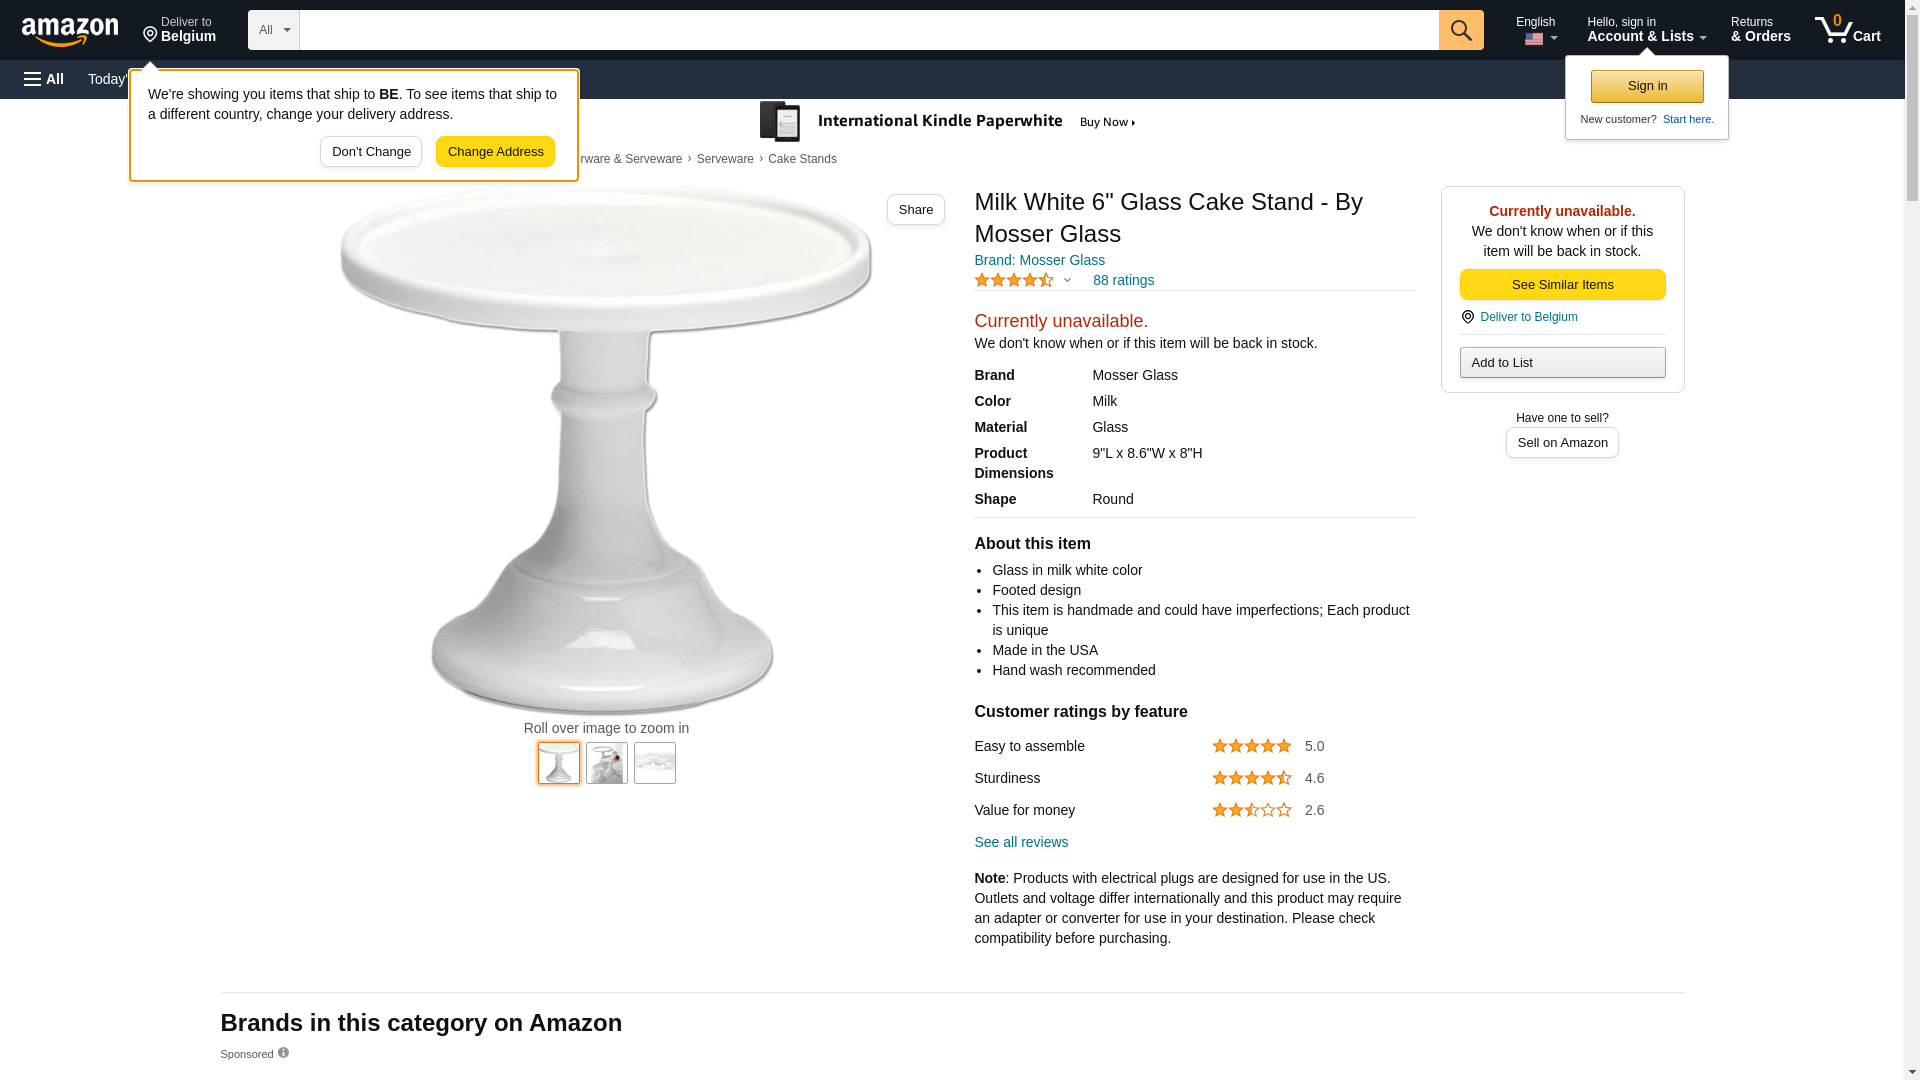
Task: Click the Sponsored info icon
Action: [x=283, y=1053]
